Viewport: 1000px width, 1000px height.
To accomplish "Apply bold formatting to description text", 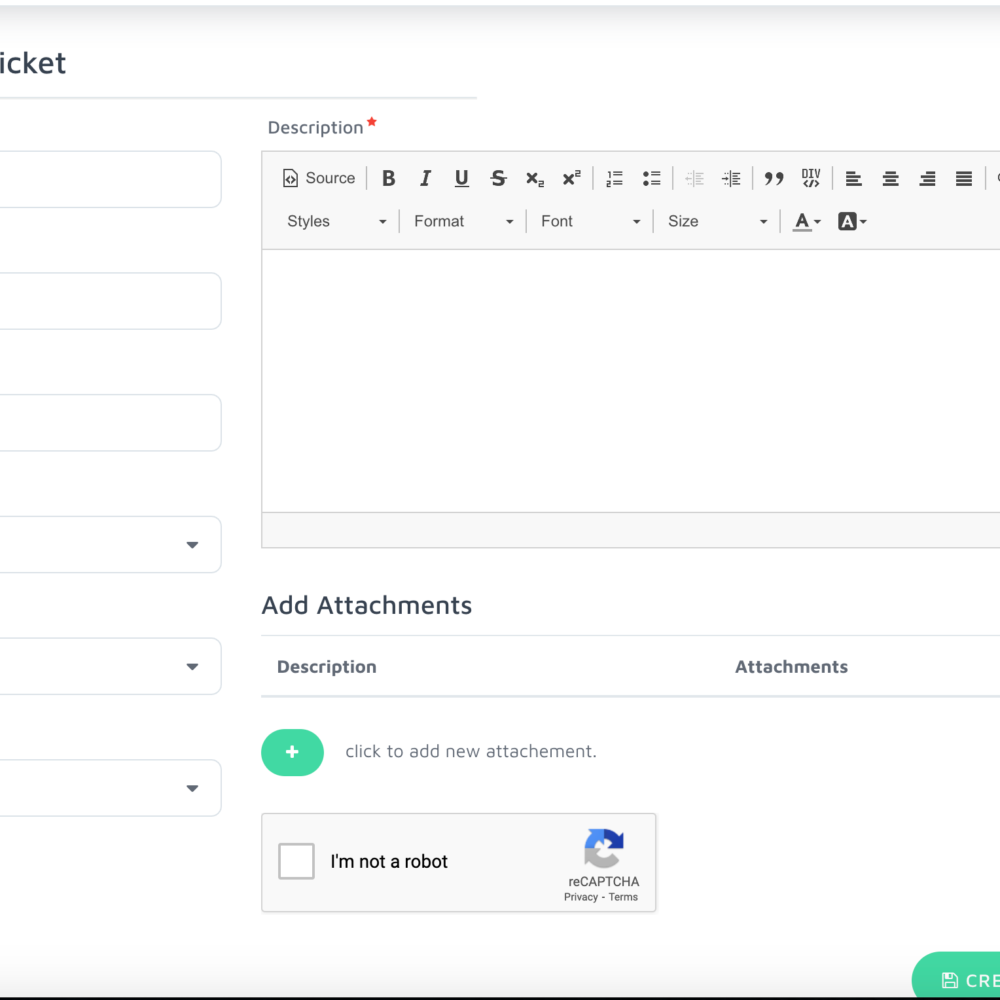I will point(388,178).
